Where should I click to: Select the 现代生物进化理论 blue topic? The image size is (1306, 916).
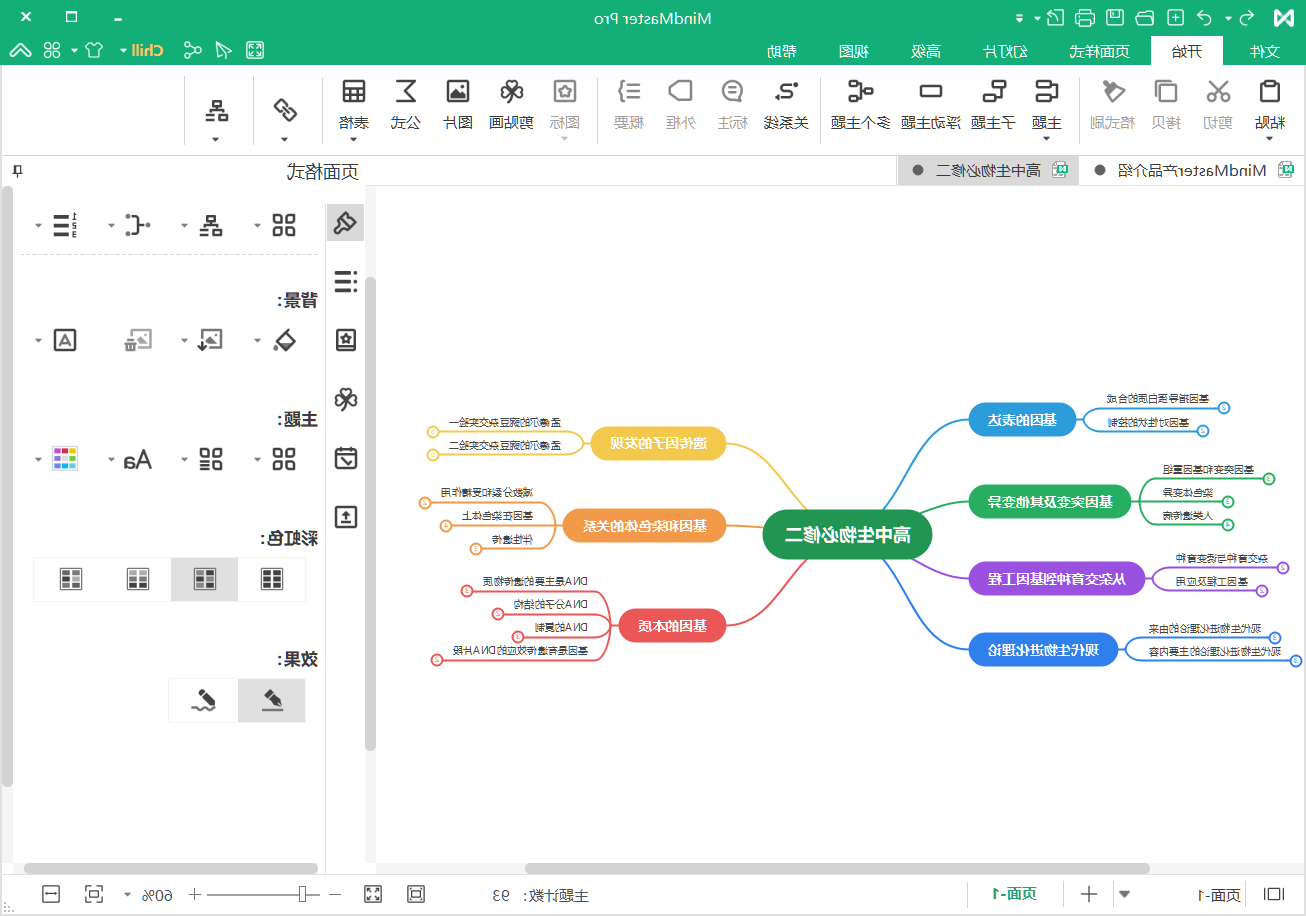click(x=1044, y=650)
